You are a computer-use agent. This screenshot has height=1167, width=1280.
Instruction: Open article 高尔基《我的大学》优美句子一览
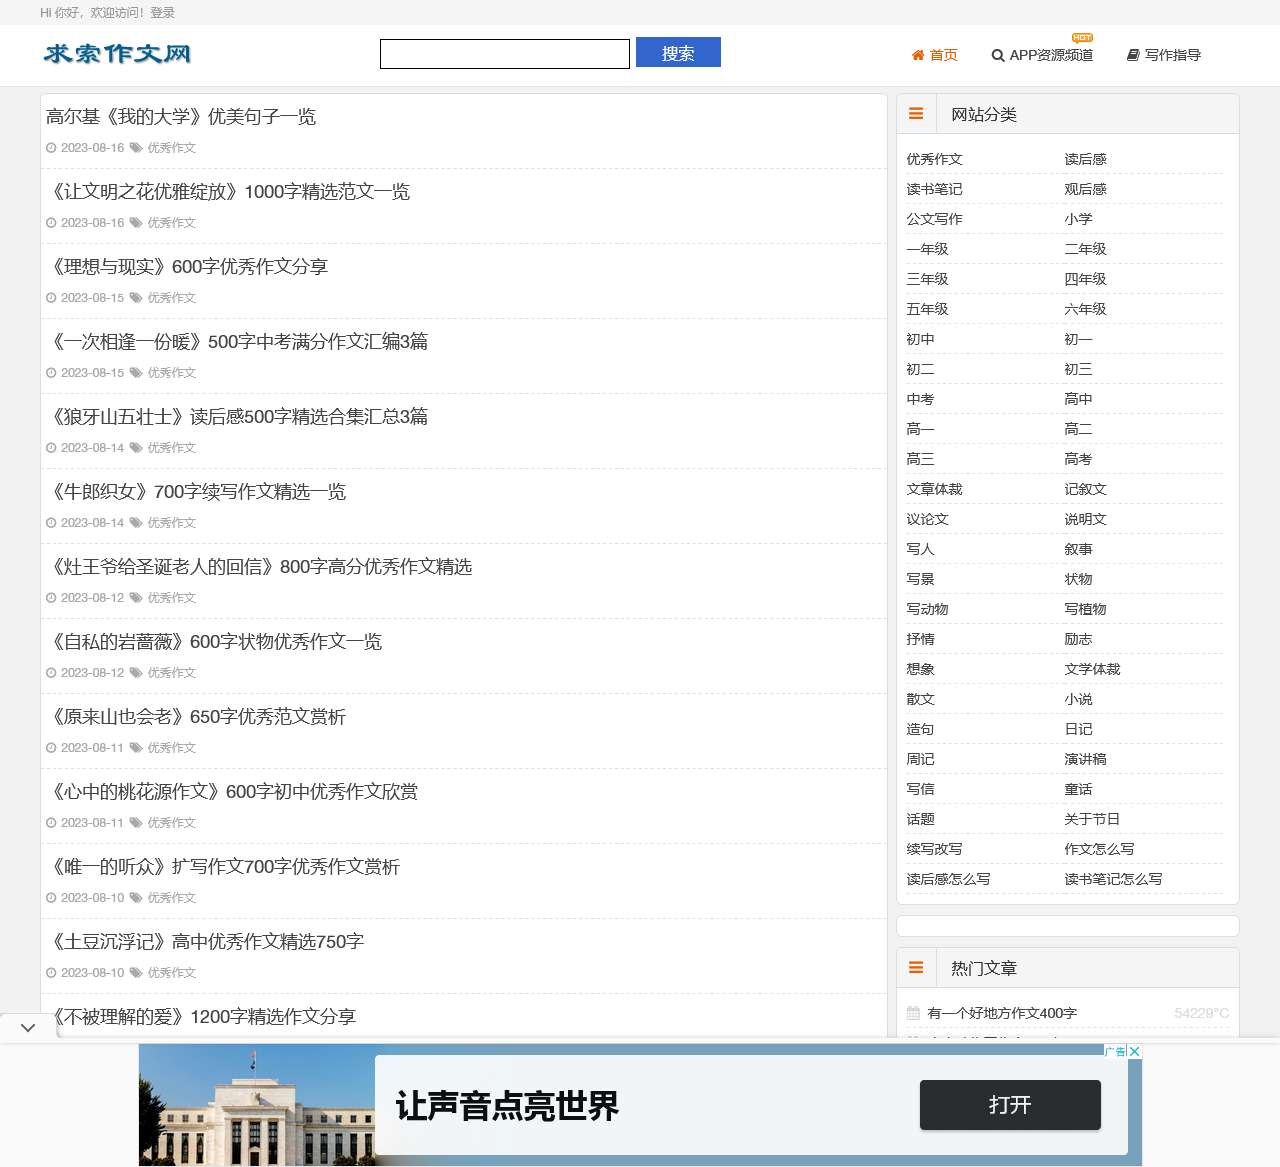click(181, 117)
